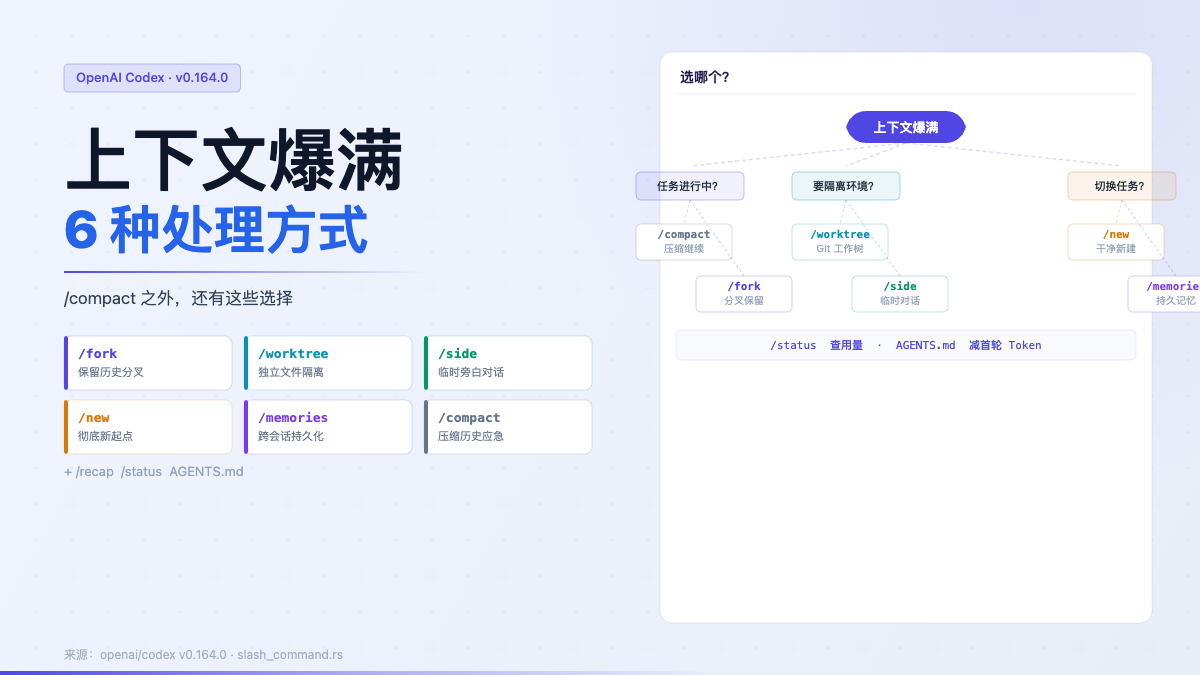1200x675 pixels.
Task: Select the 任务进行中? decision node
Action: click(690, 186)
